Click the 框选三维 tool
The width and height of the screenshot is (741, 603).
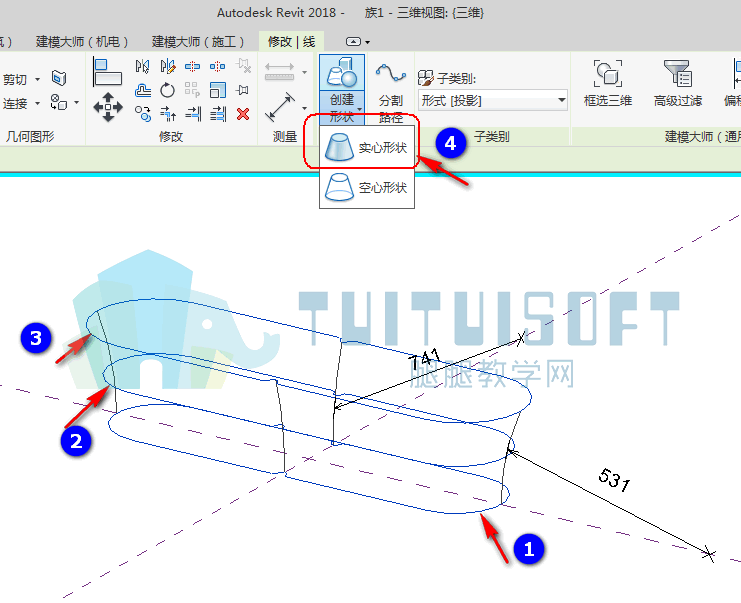(608, 83)
